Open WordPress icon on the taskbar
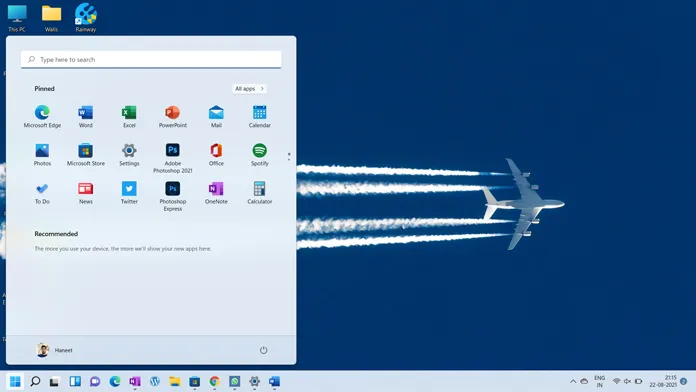Viewport: 696px width, 392px height. [154, 381]
